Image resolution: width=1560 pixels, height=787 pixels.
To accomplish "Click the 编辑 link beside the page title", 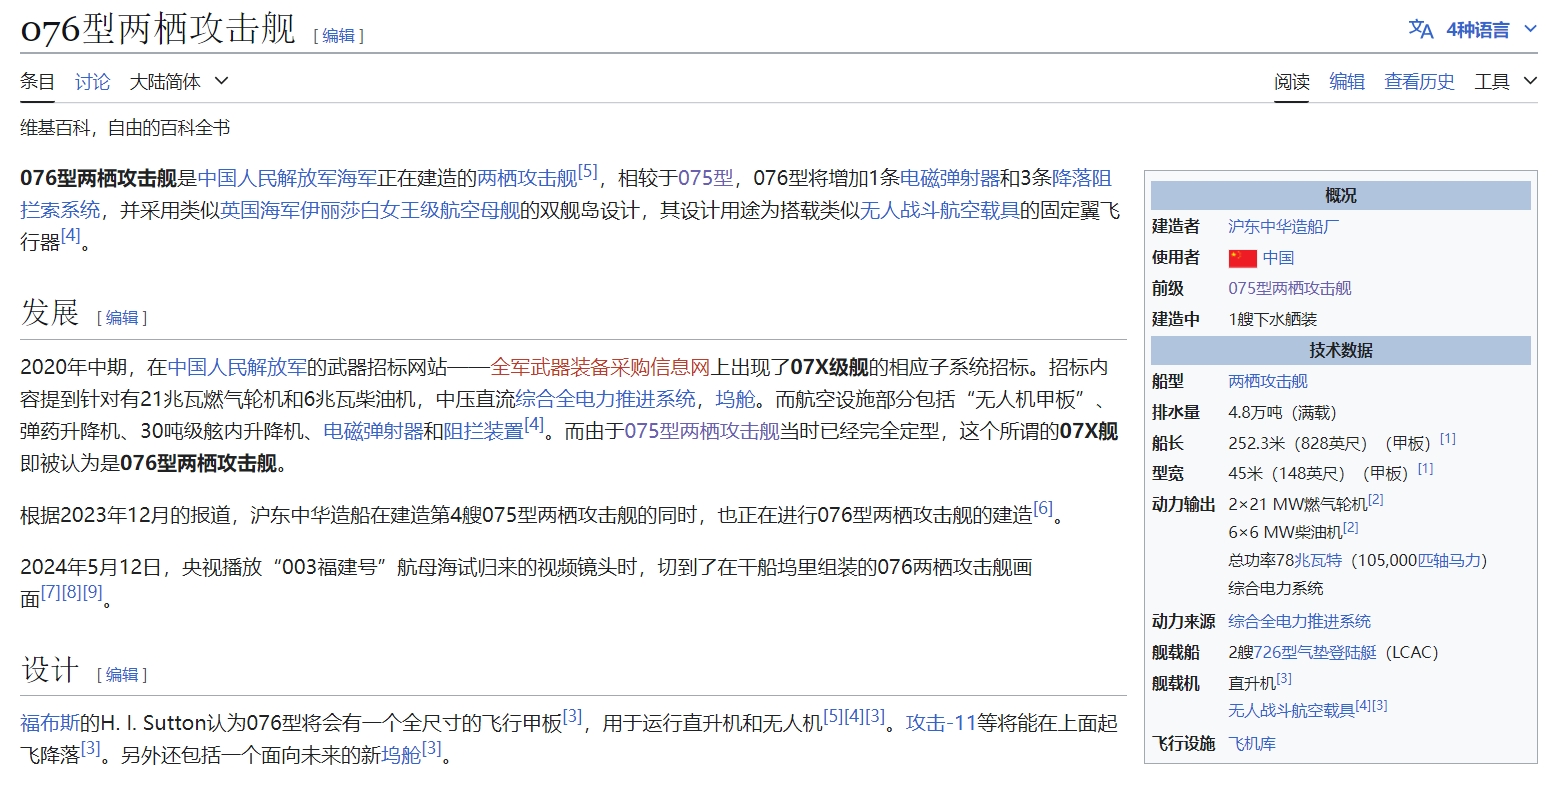I will (338, 36).
